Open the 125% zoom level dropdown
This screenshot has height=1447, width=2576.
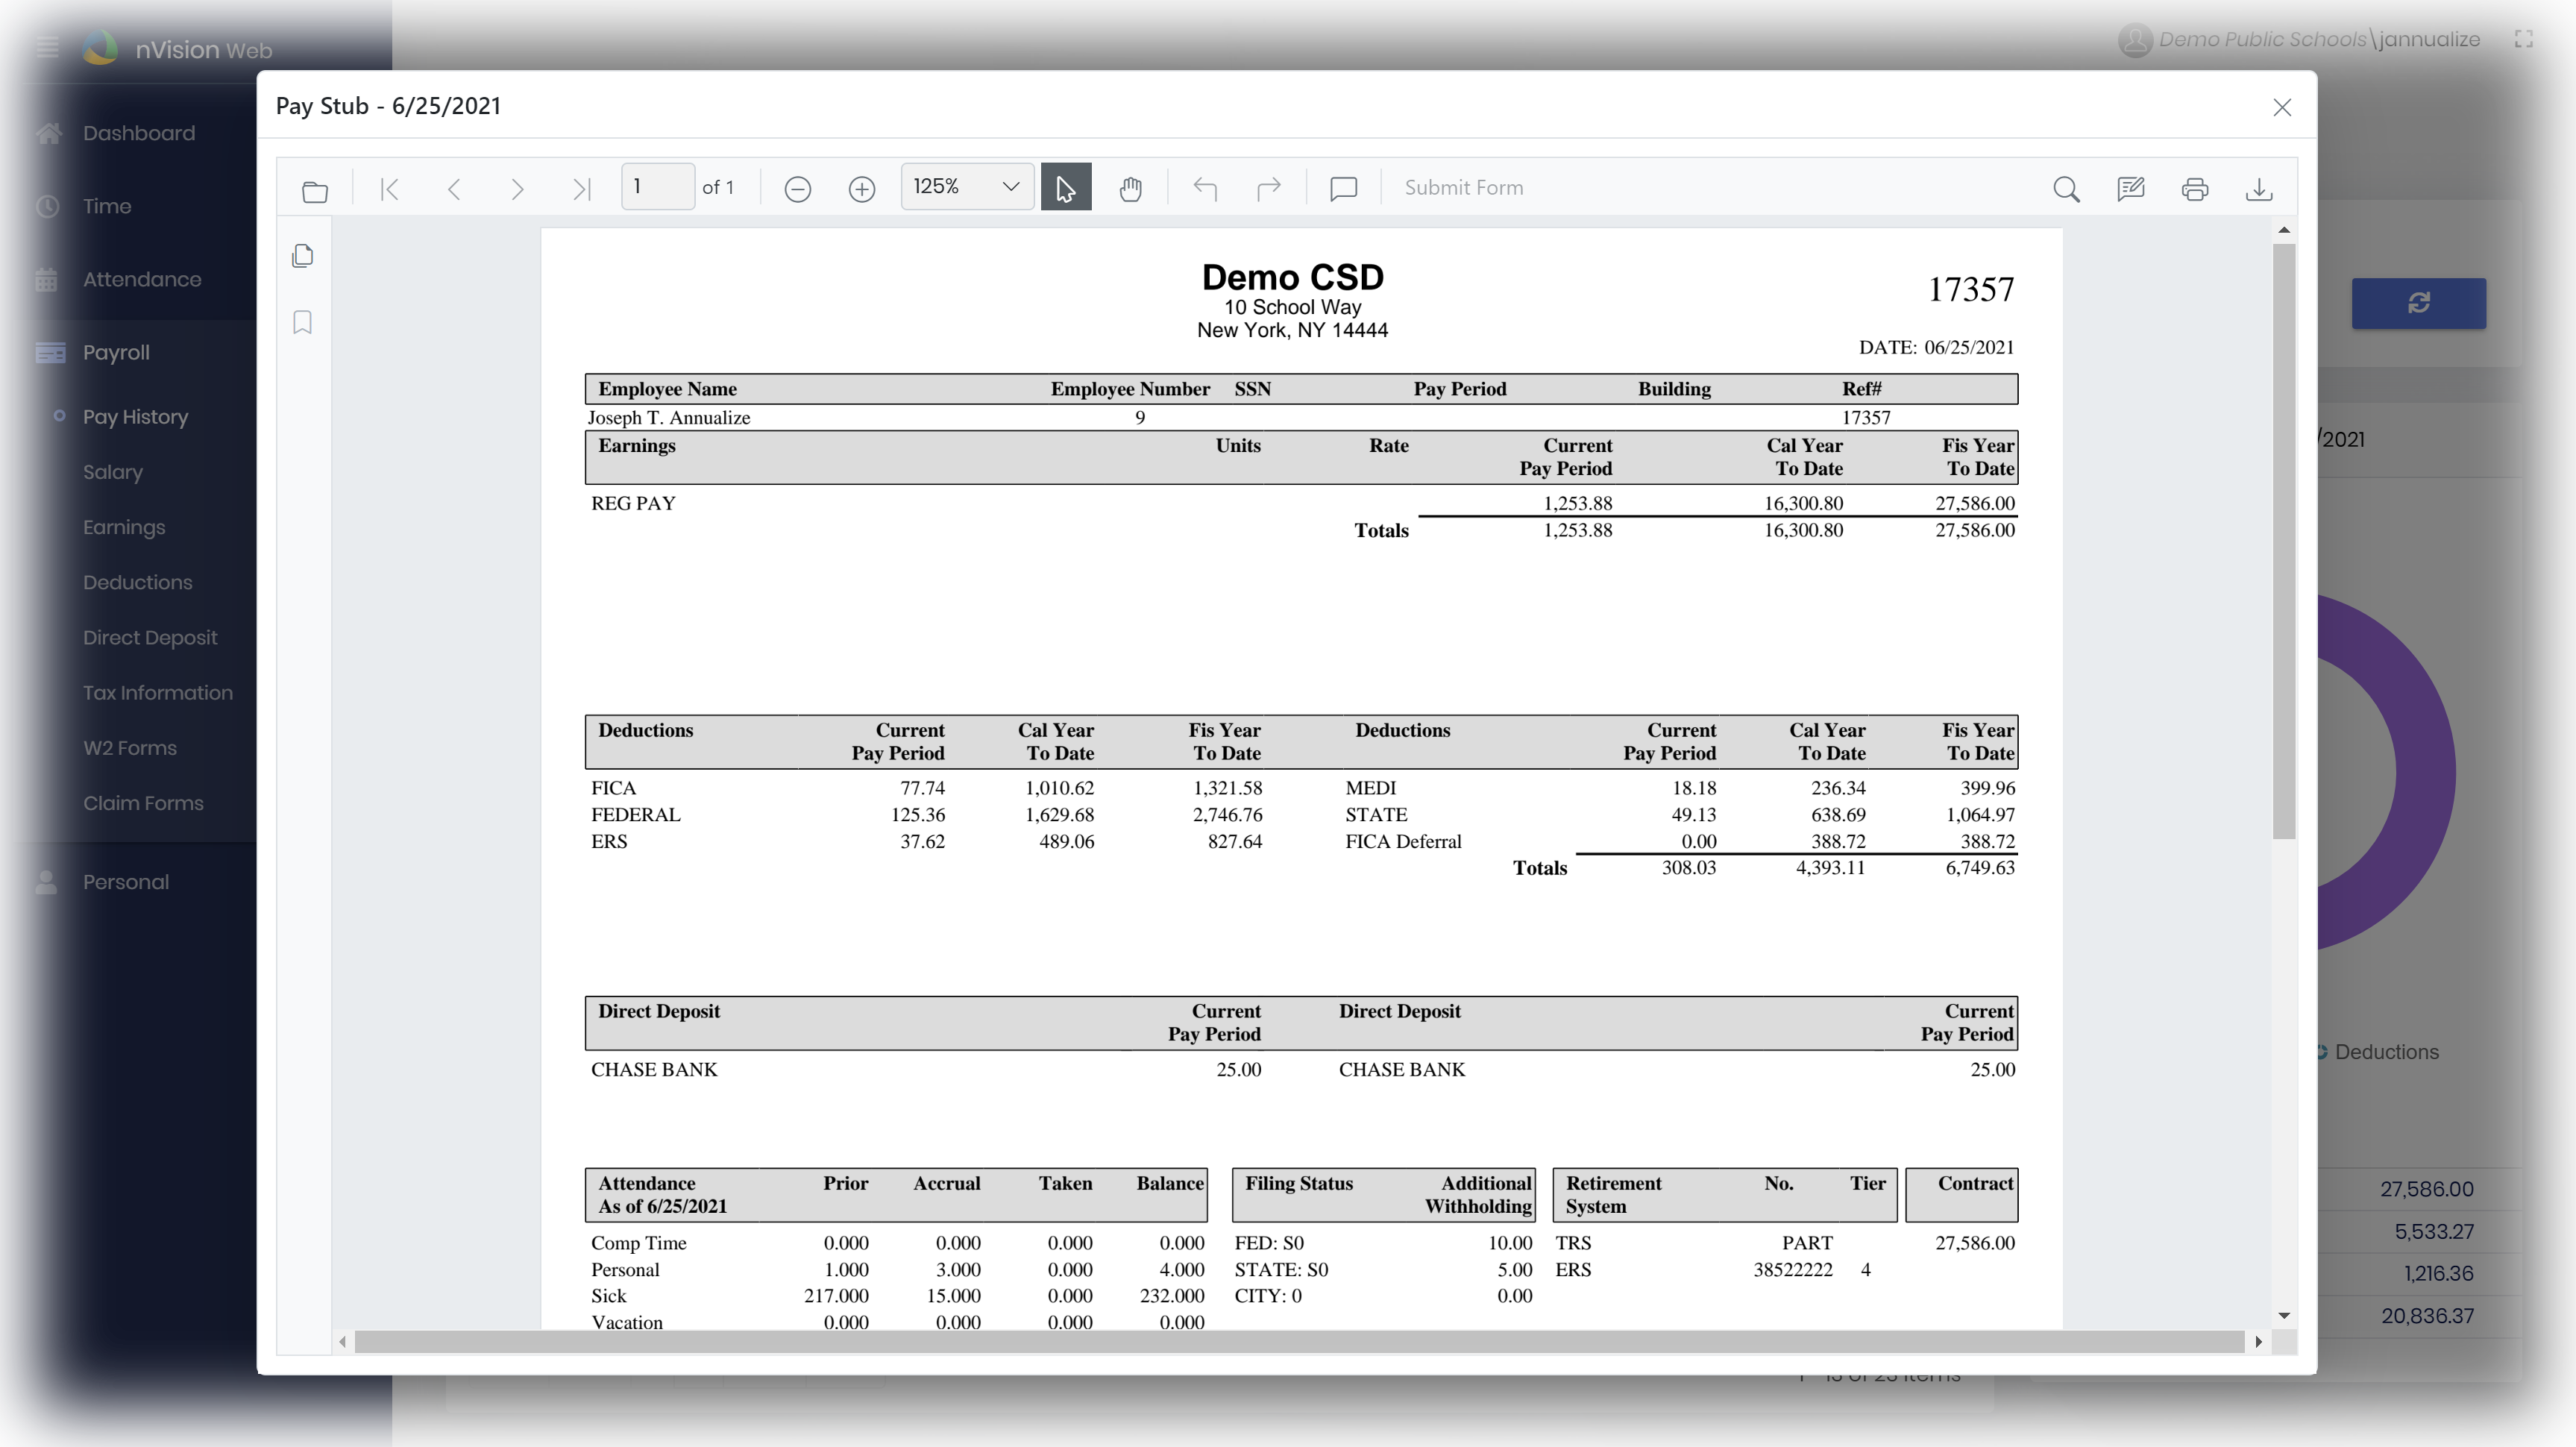coord(966,187)
